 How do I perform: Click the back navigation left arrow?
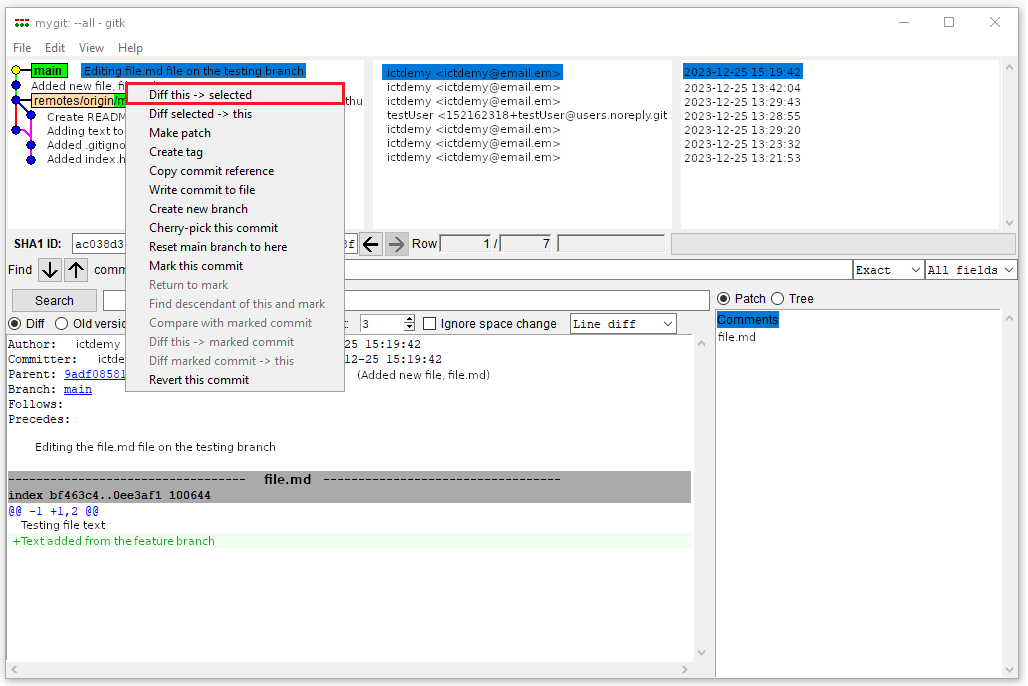(x=371, y=244)
